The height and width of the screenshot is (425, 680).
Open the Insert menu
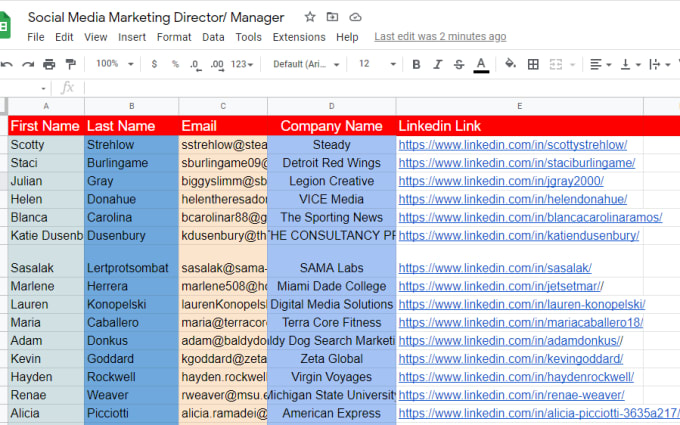coord(132,37)
